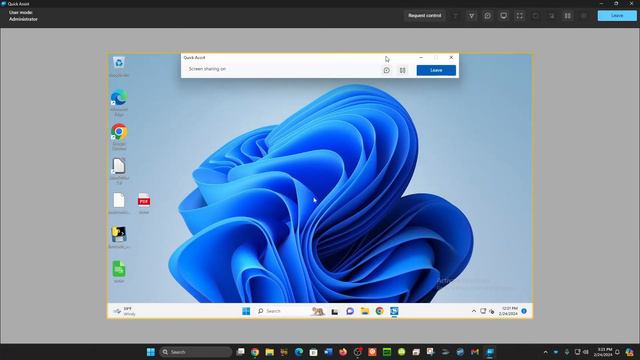Open Task View on remote taskbar
The height and width of the screenshot is (360, 640).
point(335,311)
